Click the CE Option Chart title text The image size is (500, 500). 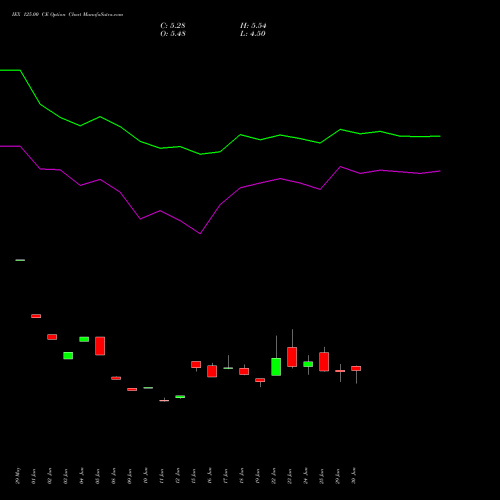pos(67,15)
